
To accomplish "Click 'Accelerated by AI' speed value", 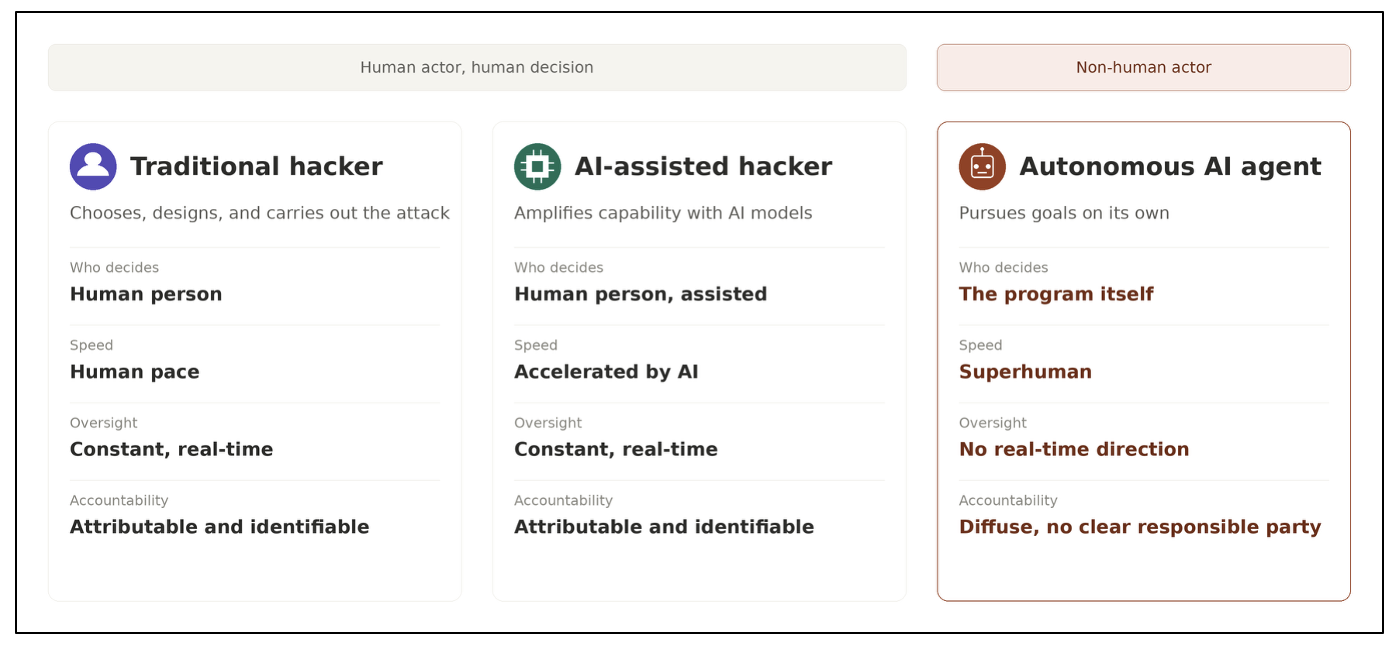I will coord(606,372).
